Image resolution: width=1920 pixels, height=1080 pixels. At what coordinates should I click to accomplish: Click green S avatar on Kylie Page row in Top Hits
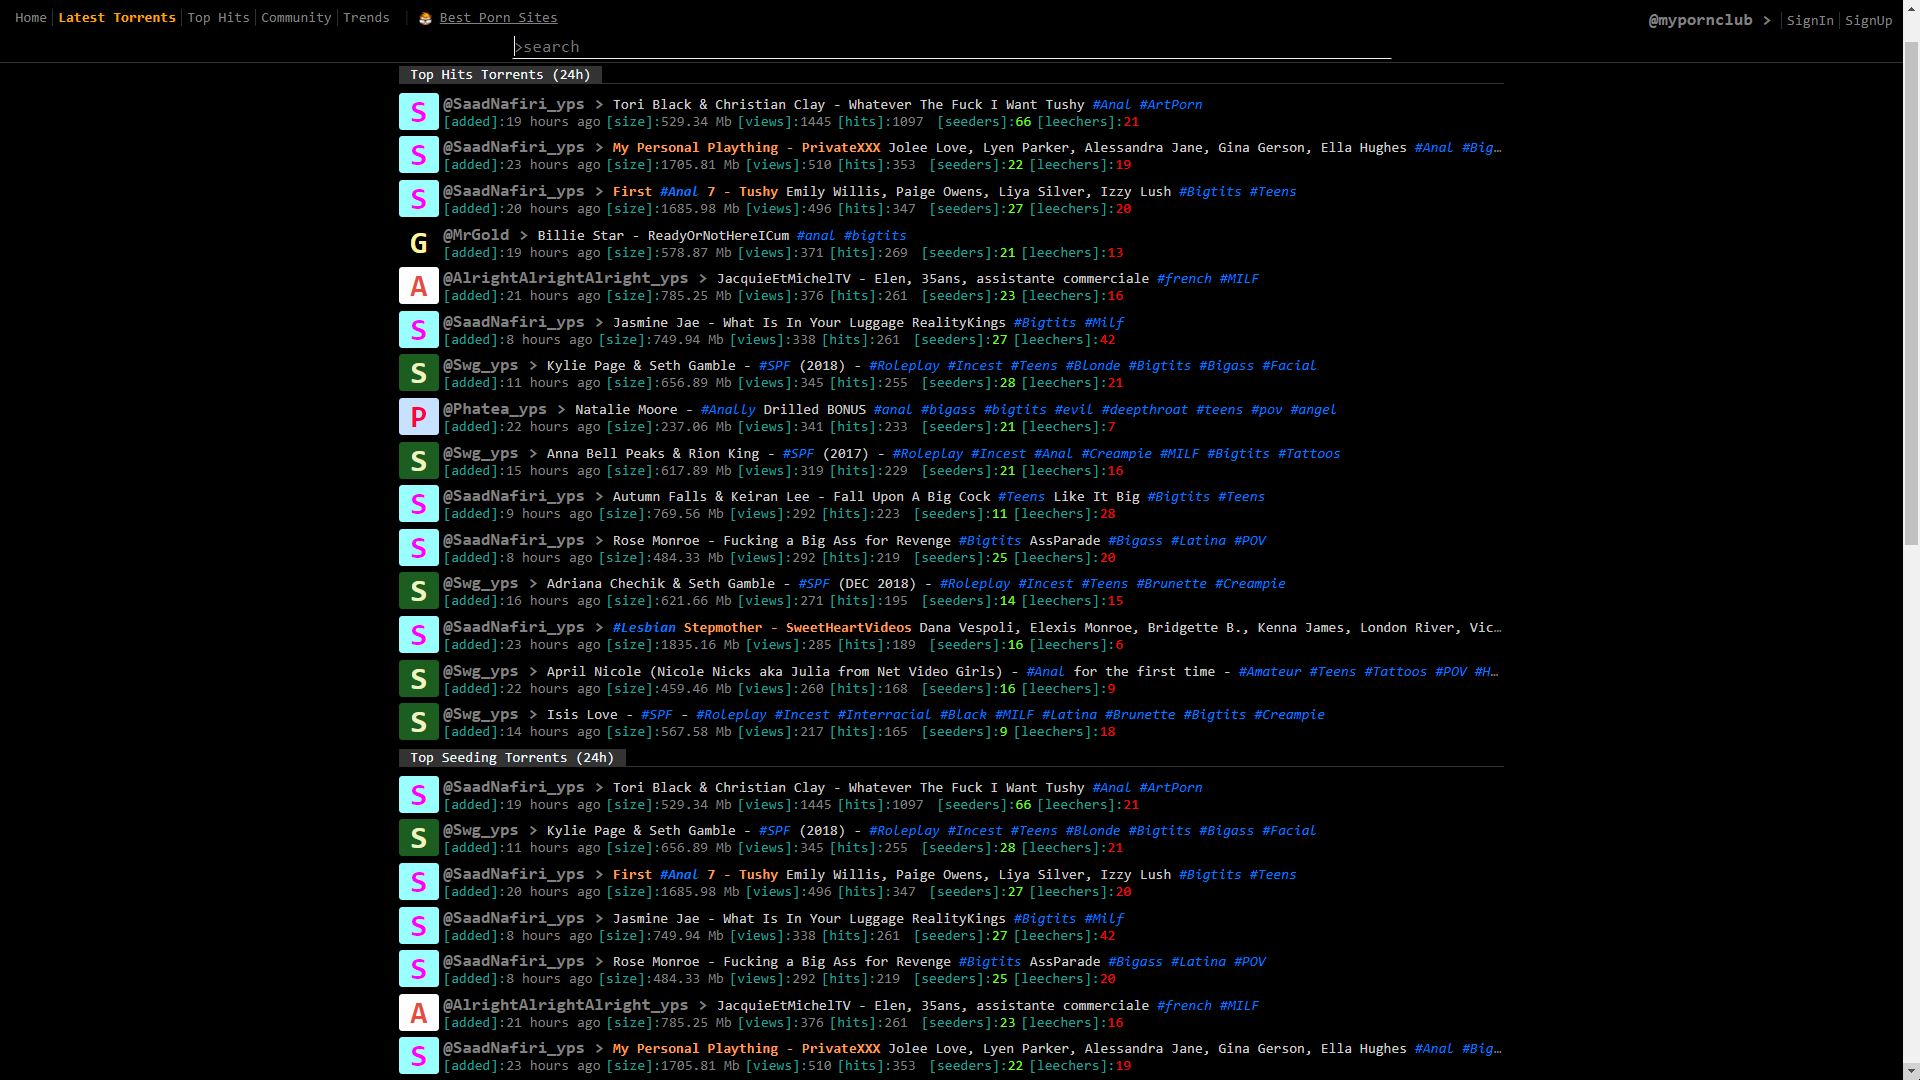419,373
